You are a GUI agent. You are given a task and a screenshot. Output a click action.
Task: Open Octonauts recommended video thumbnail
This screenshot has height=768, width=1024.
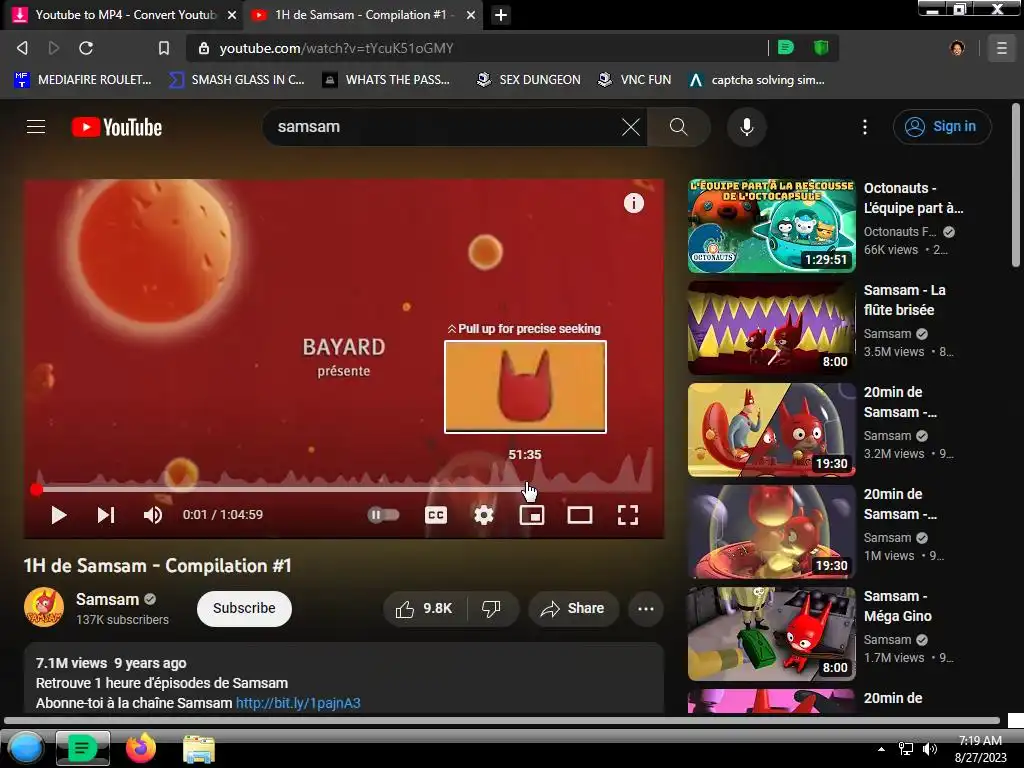tap(771, 226)
